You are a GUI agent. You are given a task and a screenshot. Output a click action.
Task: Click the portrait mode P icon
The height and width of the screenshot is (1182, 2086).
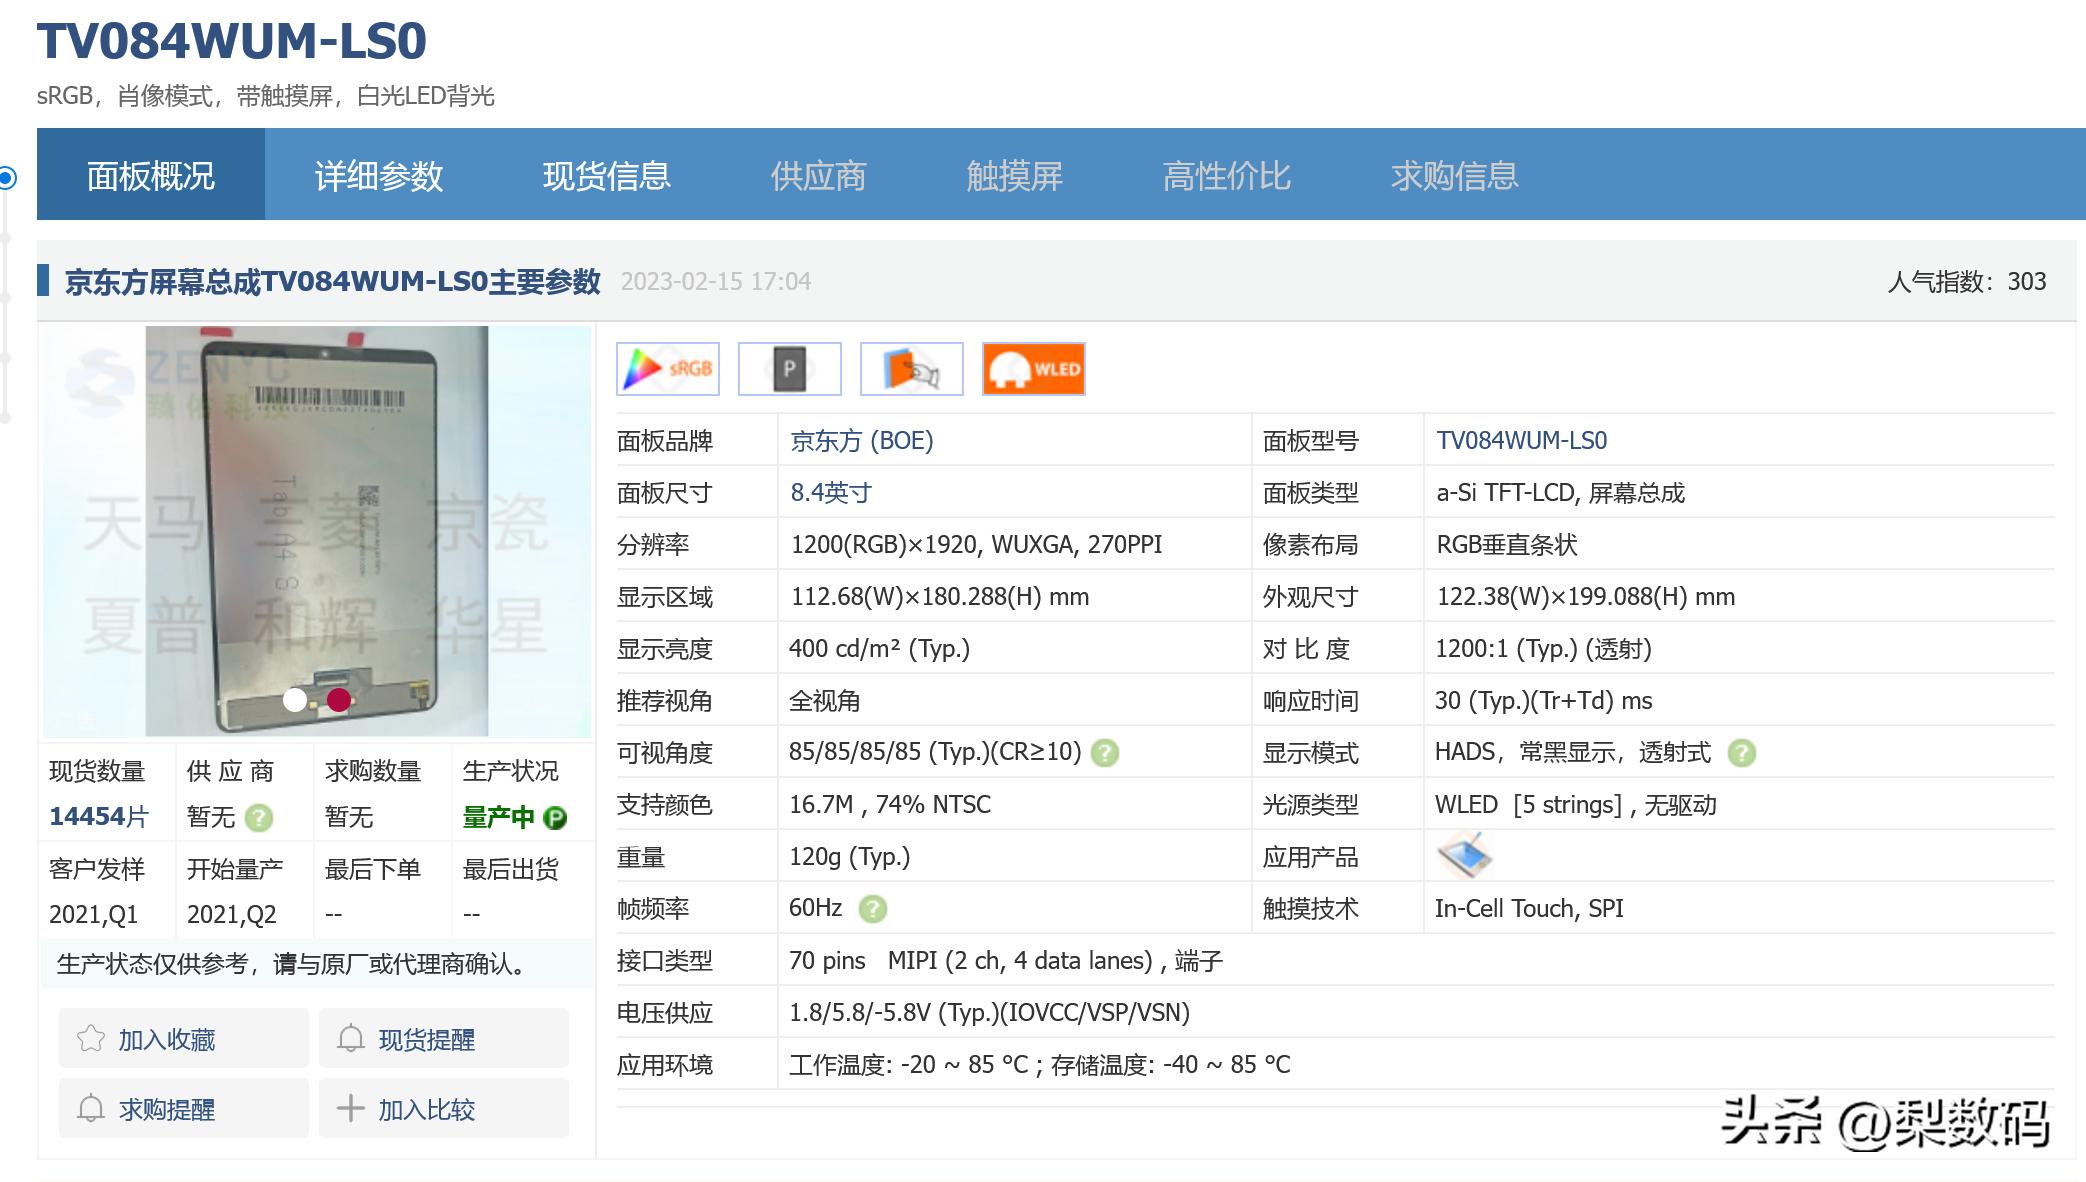click(x=789, y=369)
